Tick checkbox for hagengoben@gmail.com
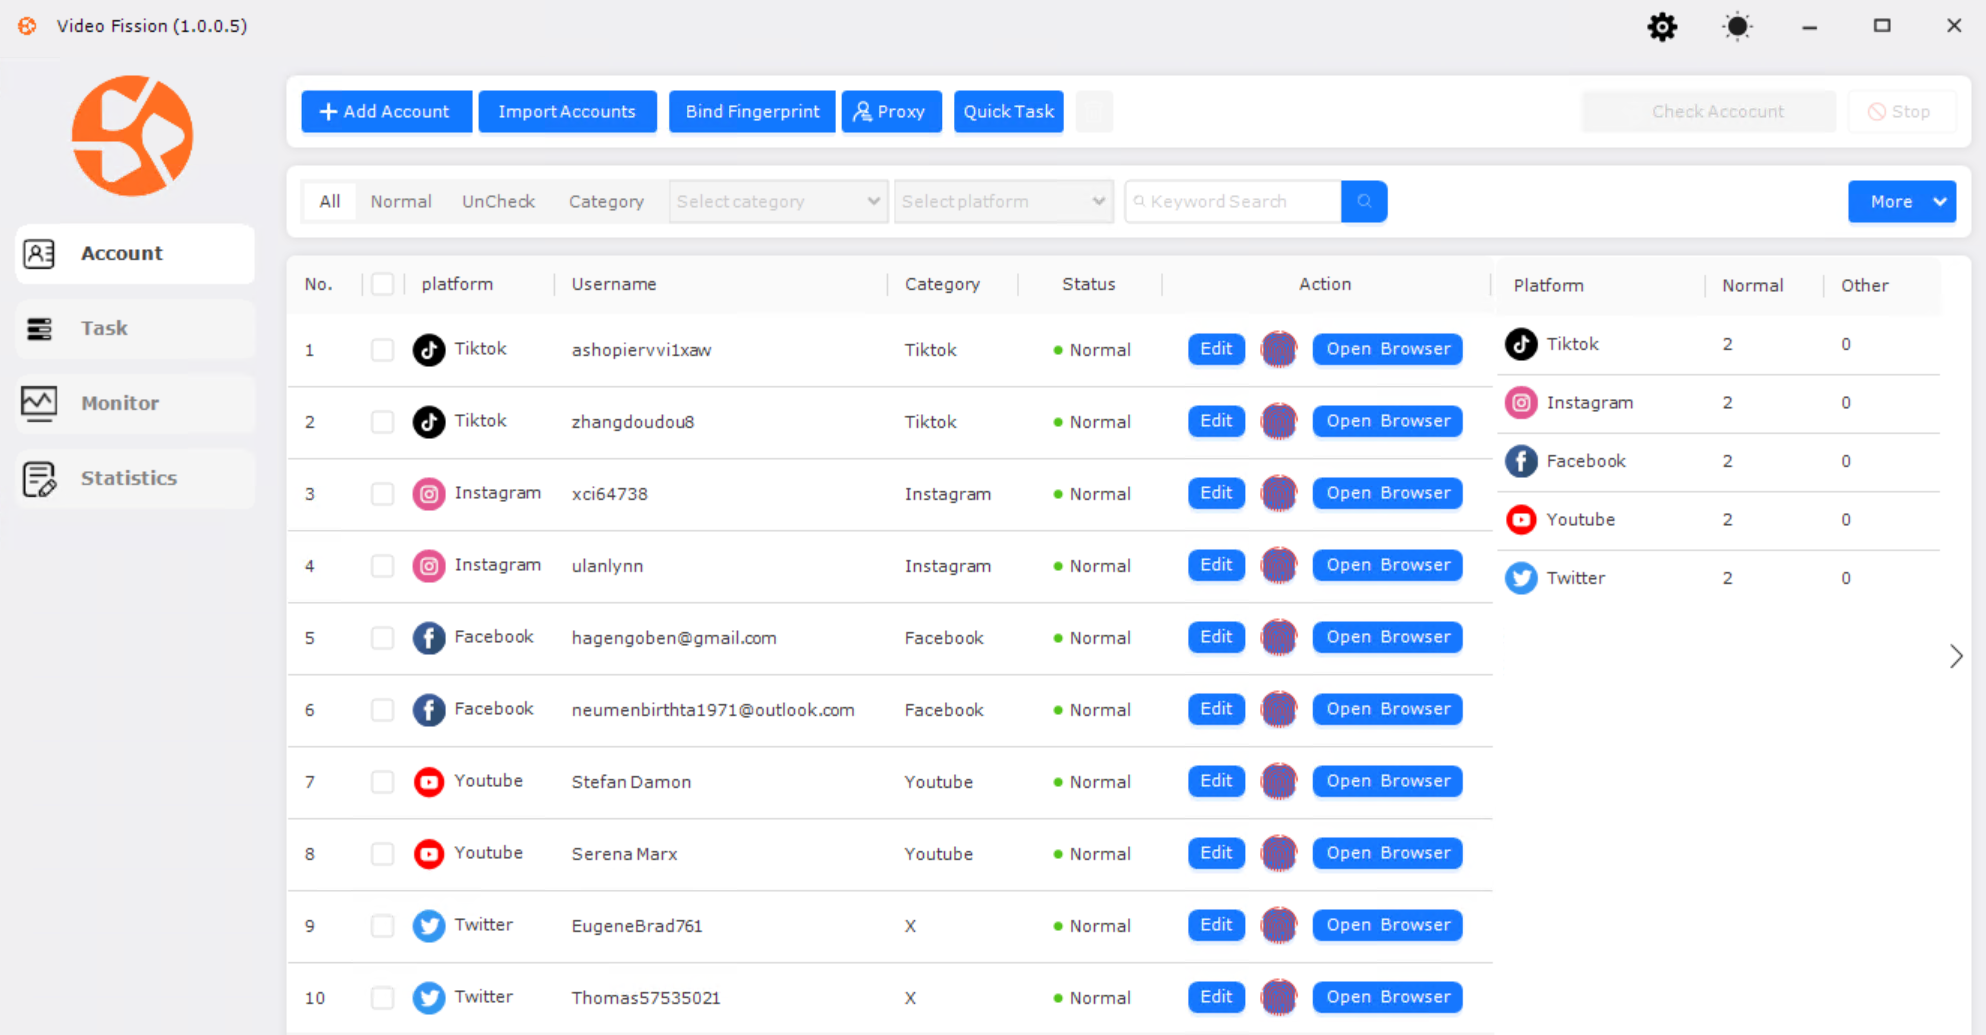The height and width of the screenshot is (1035, 1986). 382,638
